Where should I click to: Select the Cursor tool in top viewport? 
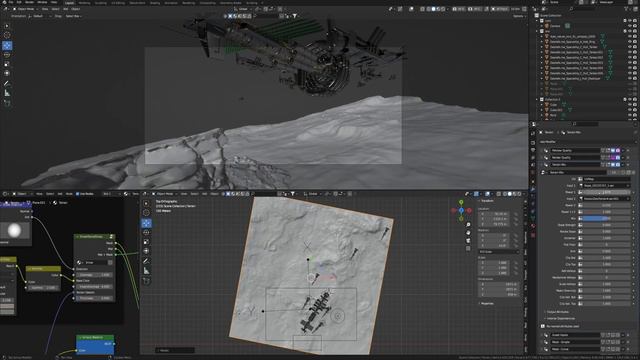[x=7, y=36]
